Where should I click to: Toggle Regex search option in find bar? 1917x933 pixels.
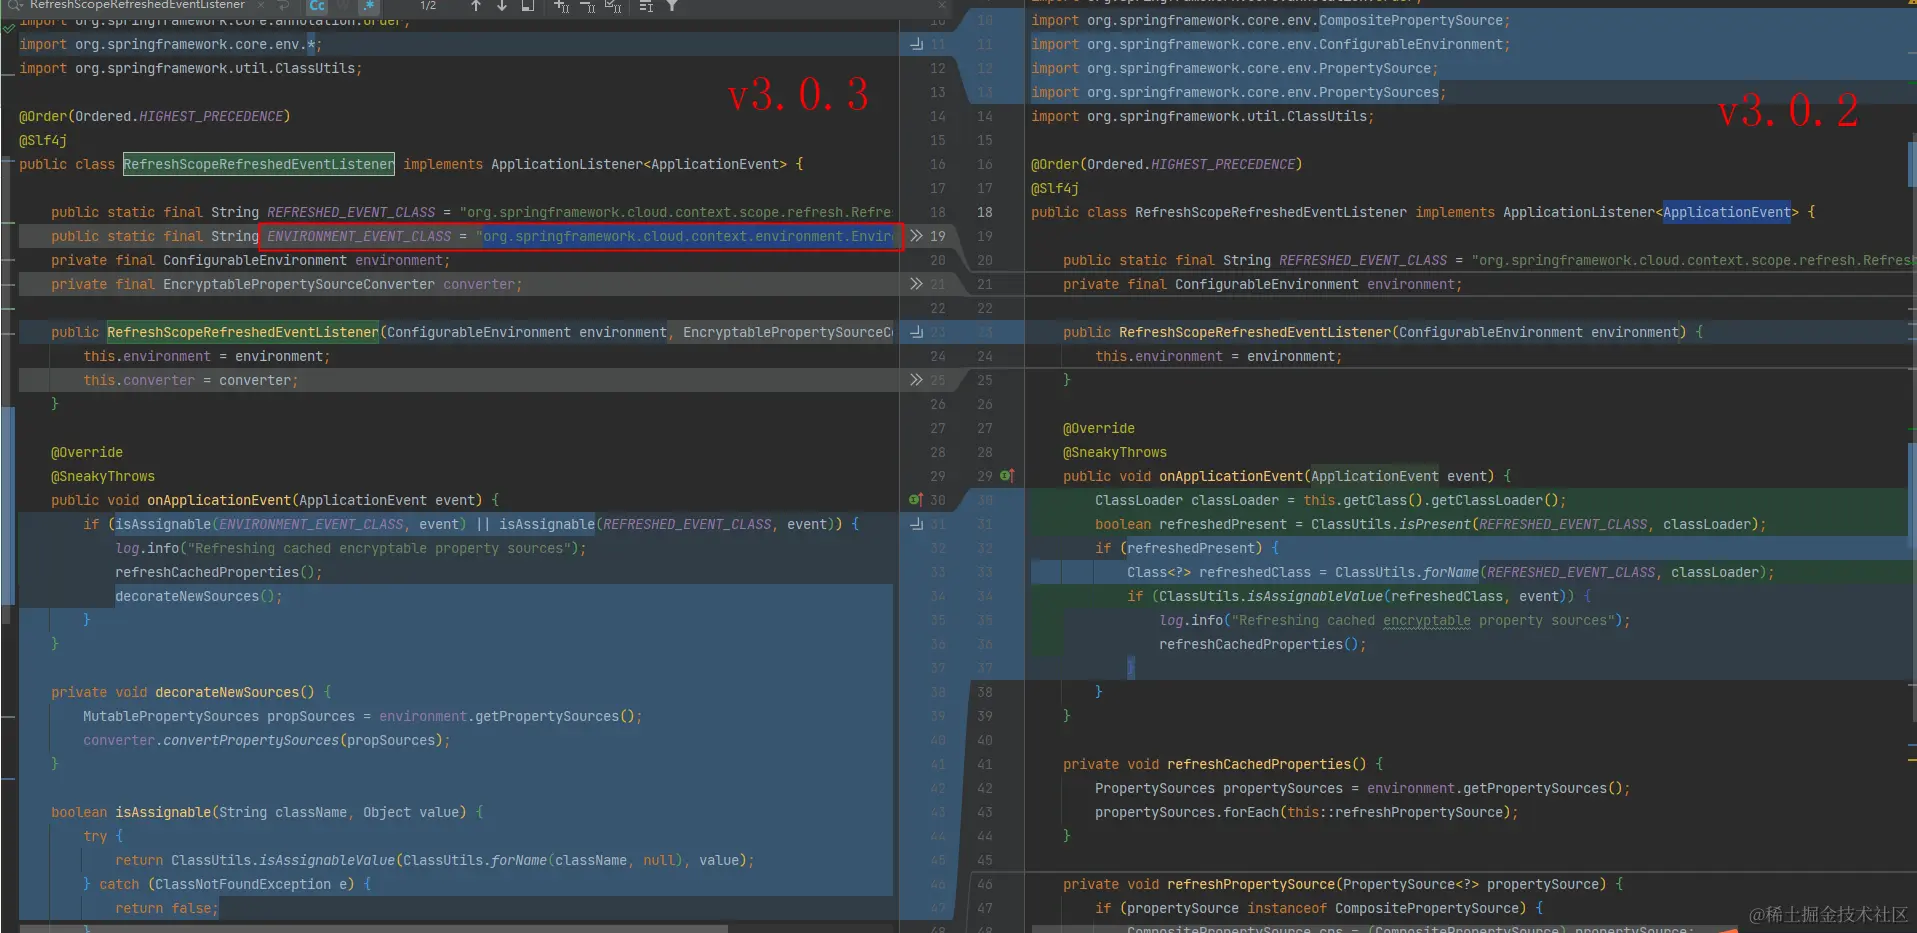click(x=369, y=6)
